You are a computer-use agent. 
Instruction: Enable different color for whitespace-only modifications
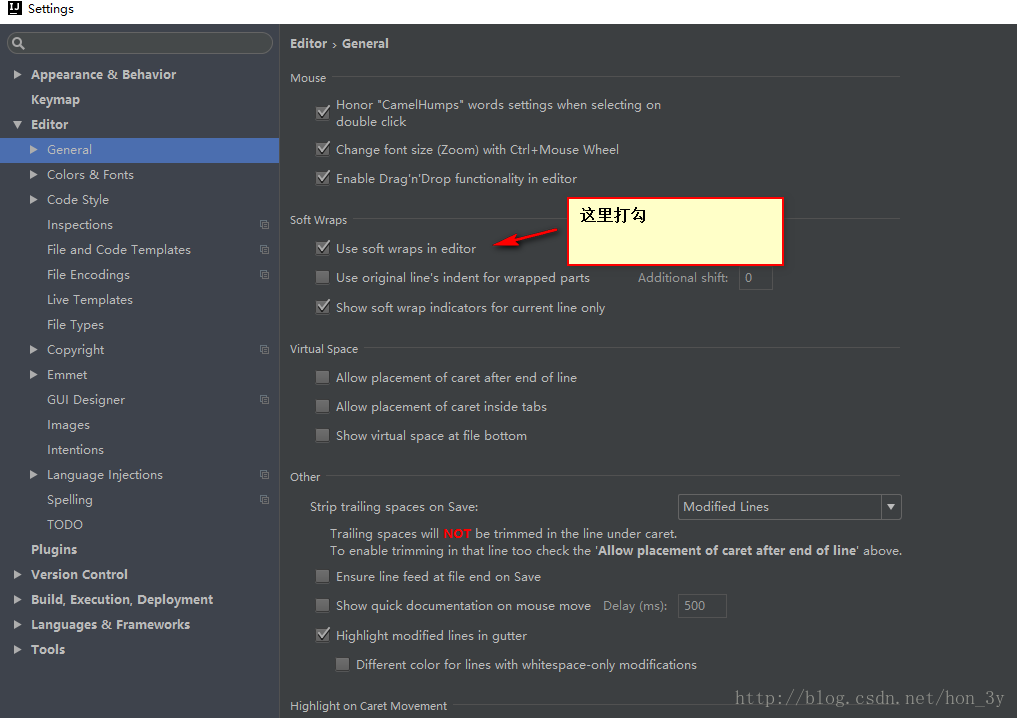point(342,664)
